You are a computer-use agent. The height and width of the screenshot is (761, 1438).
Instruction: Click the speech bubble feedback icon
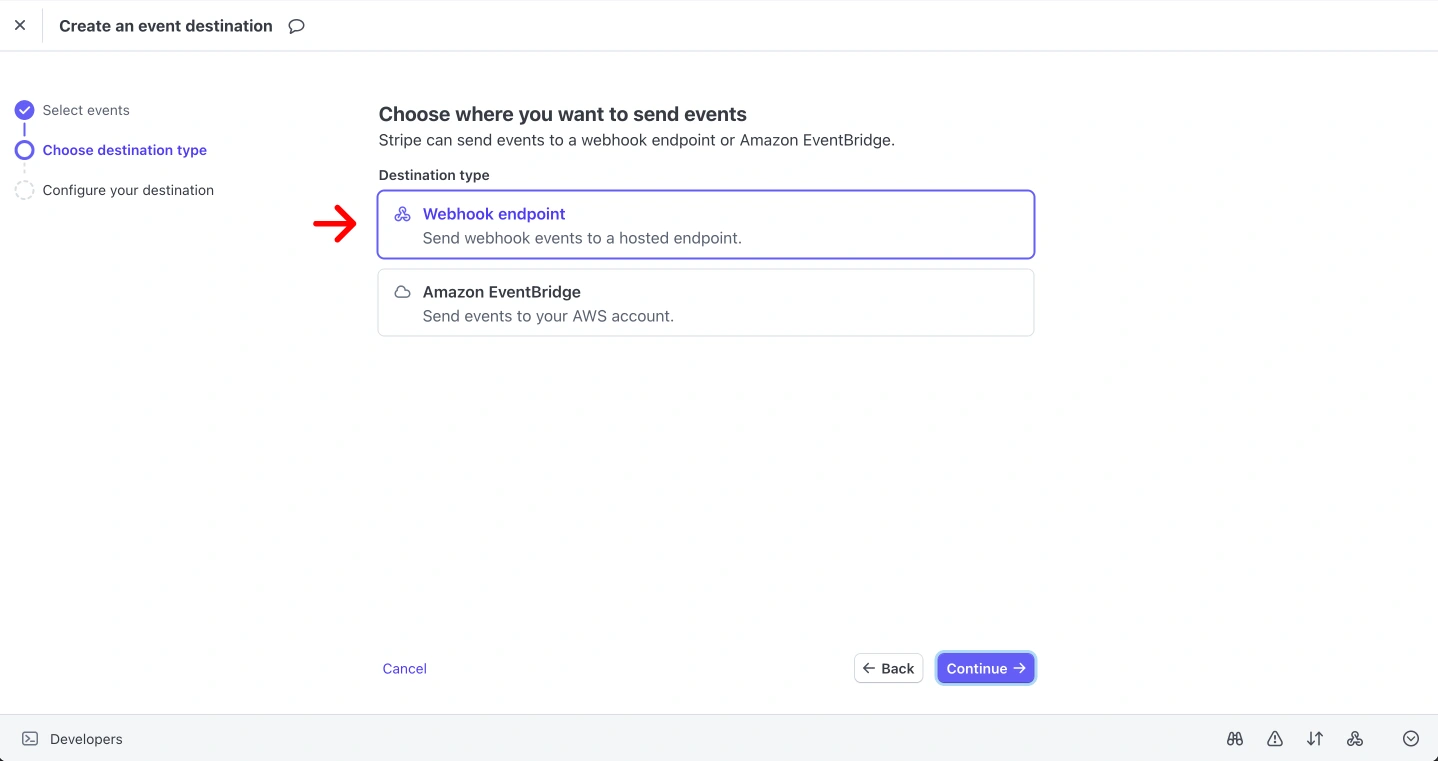[296, 26]
